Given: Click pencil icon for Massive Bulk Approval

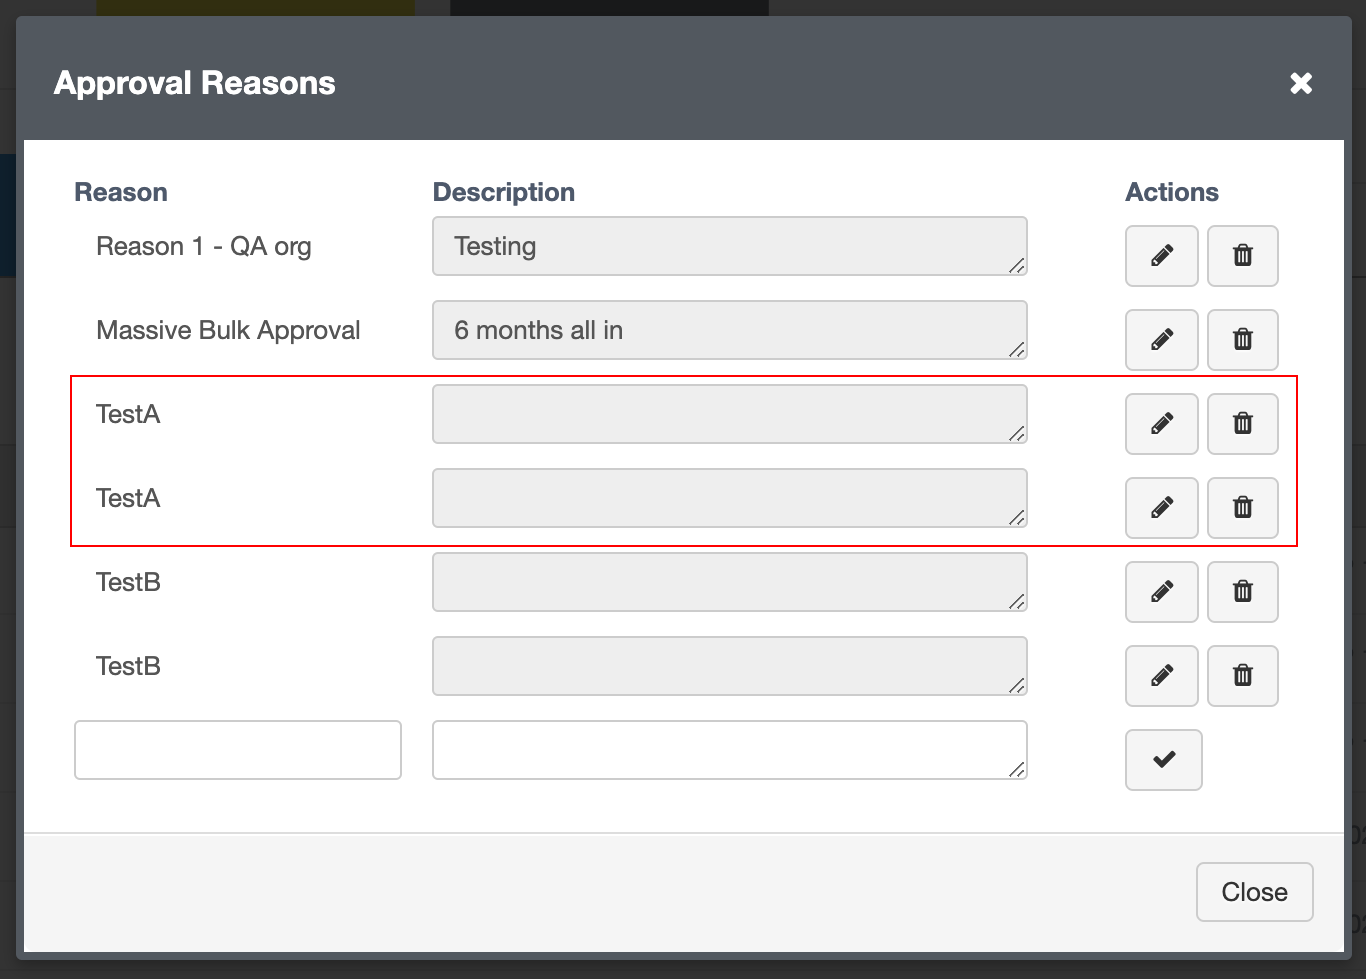Looking at the screenshot, I should [1161, 340].
